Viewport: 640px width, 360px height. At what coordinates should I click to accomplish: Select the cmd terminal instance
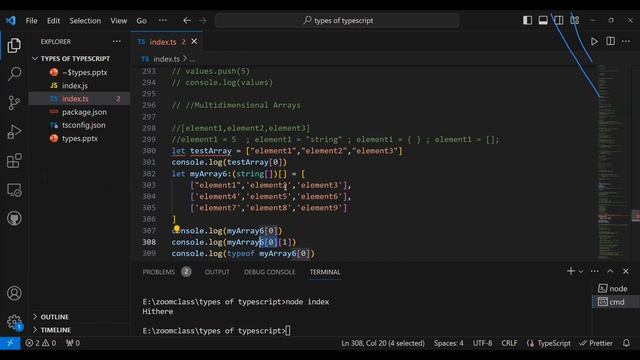[x=616, y=302]
